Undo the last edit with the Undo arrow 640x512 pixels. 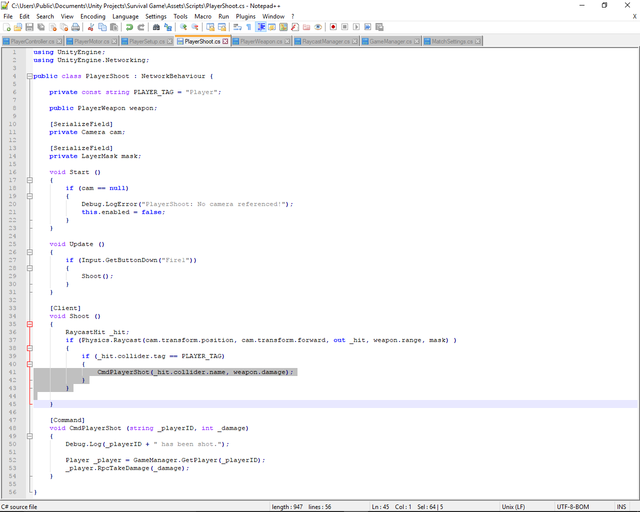click(129, 27)
